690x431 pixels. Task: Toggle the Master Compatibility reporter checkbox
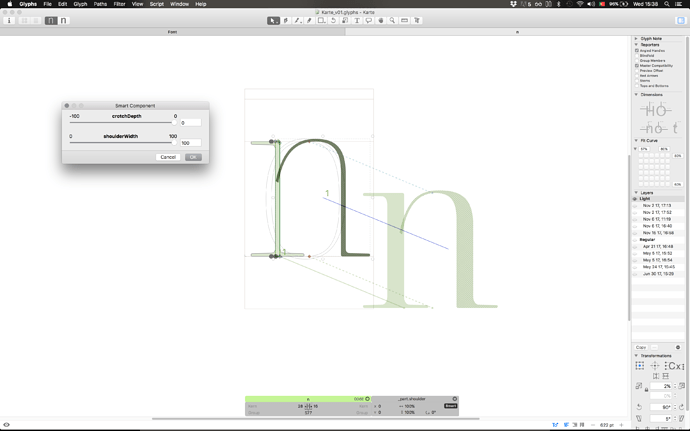coord(637,66)
